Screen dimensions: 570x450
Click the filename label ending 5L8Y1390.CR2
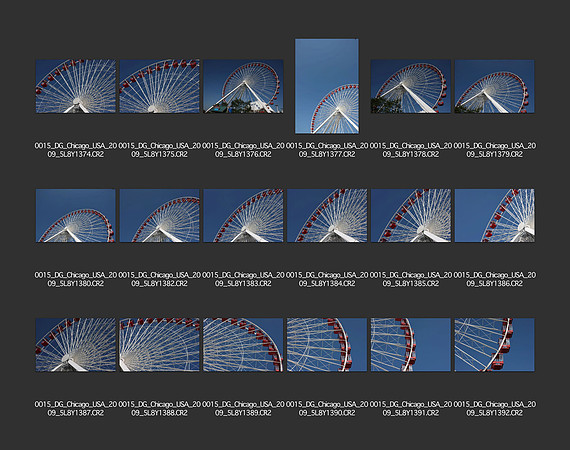point(327,408)
